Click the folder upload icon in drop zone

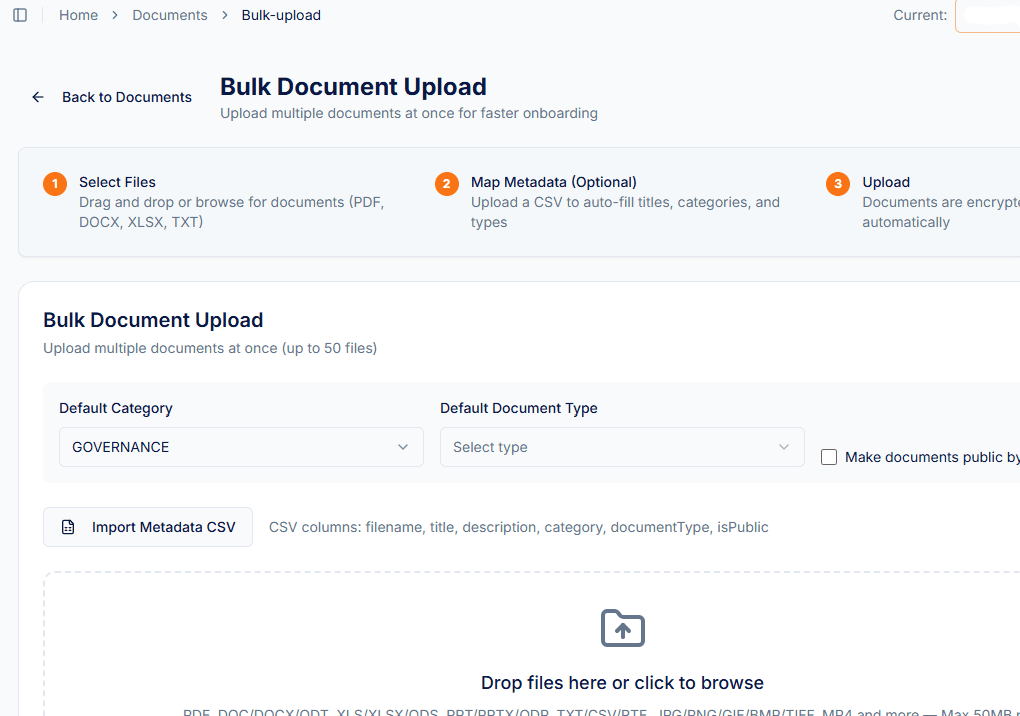click(623, 628)
